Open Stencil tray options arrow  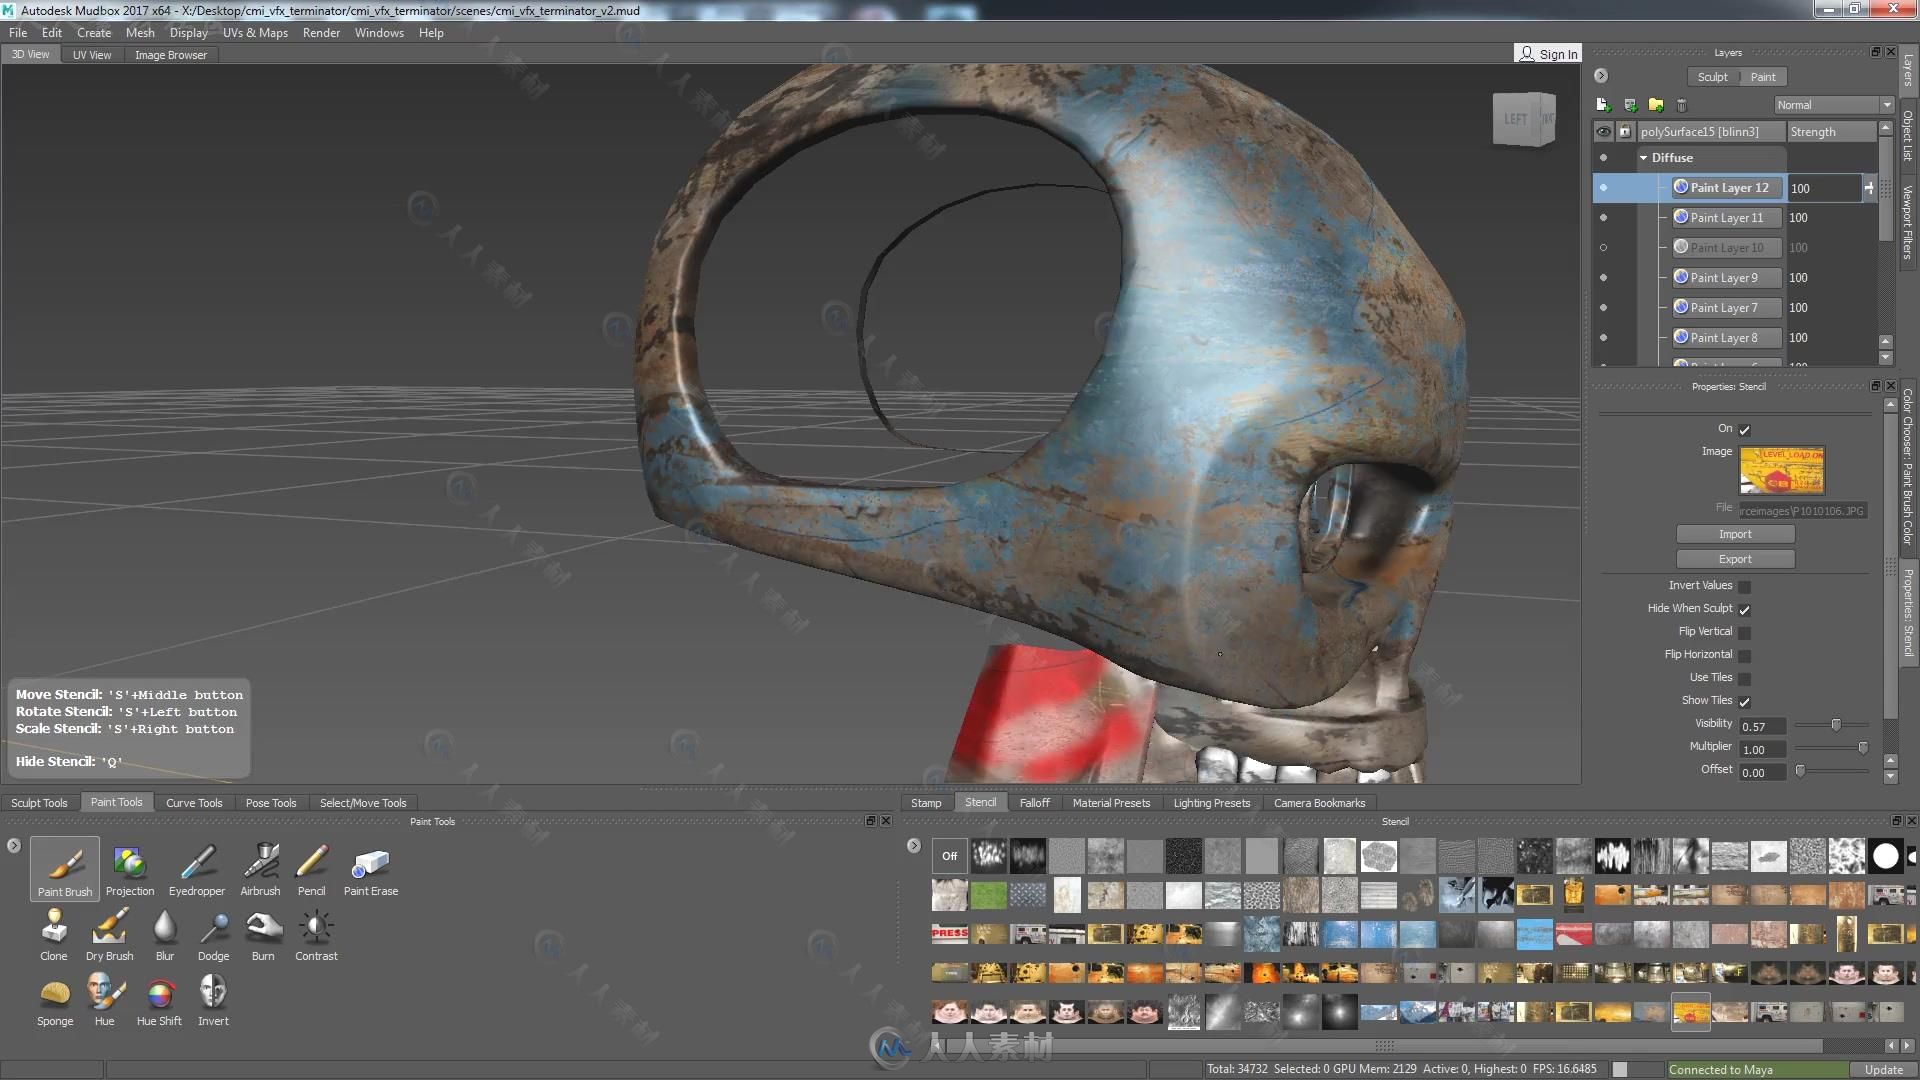[914, 846]
